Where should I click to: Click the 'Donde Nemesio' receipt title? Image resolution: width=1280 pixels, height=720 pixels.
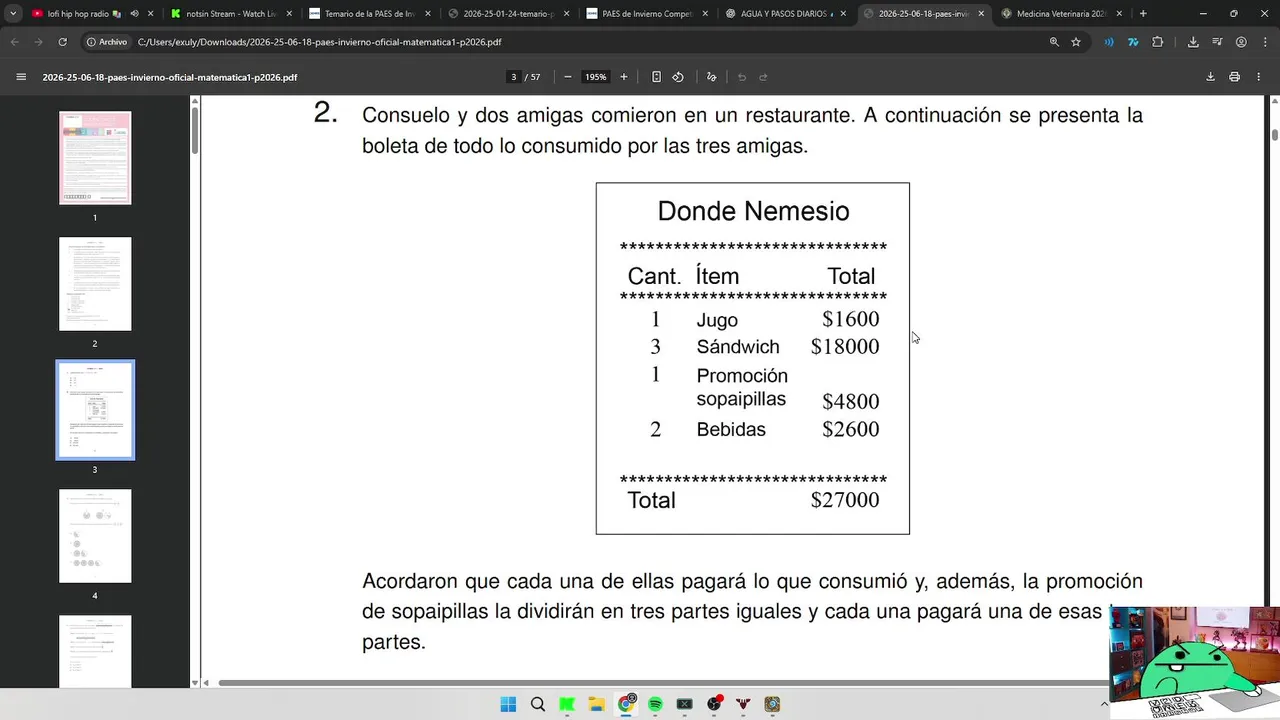753,211
